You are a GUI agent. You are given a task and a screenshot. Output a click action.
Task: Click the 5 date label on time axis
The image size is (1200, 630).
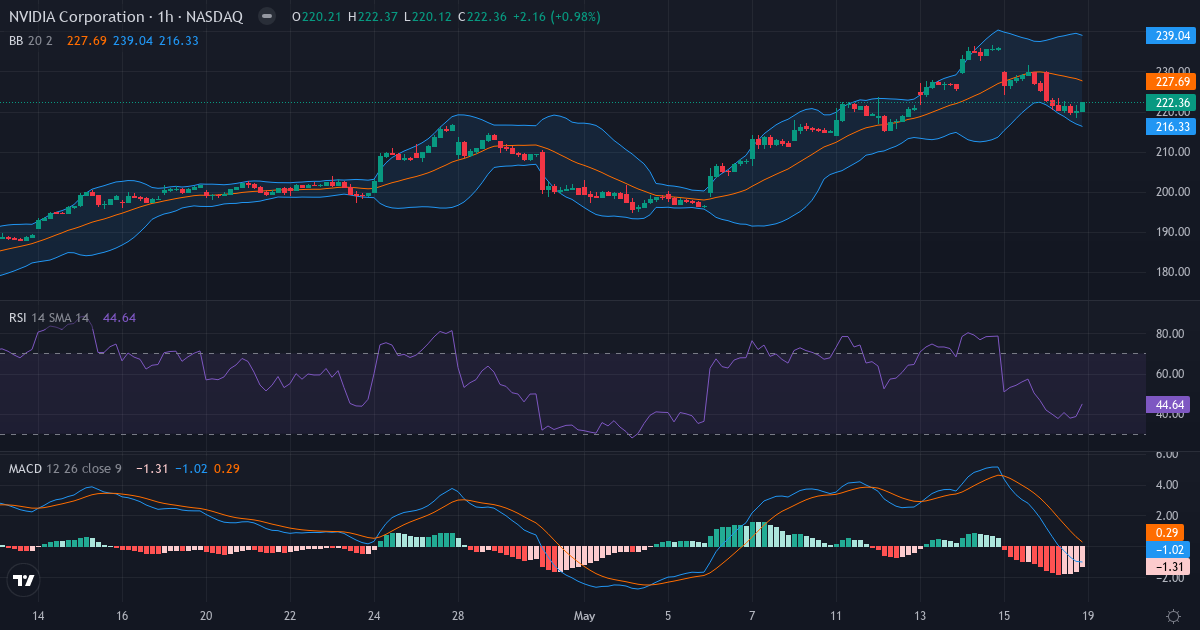(669, 616)
